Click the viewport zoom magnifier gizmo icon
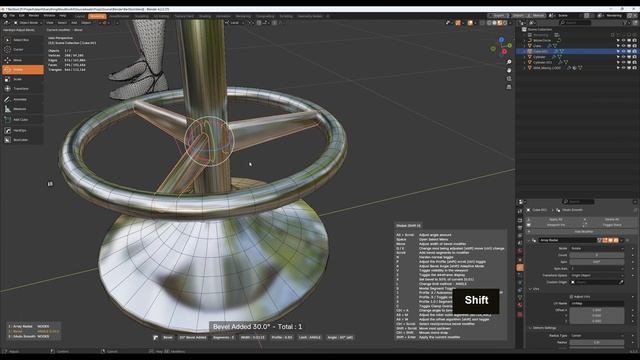 pyautogui.click(x=509, y=62)
